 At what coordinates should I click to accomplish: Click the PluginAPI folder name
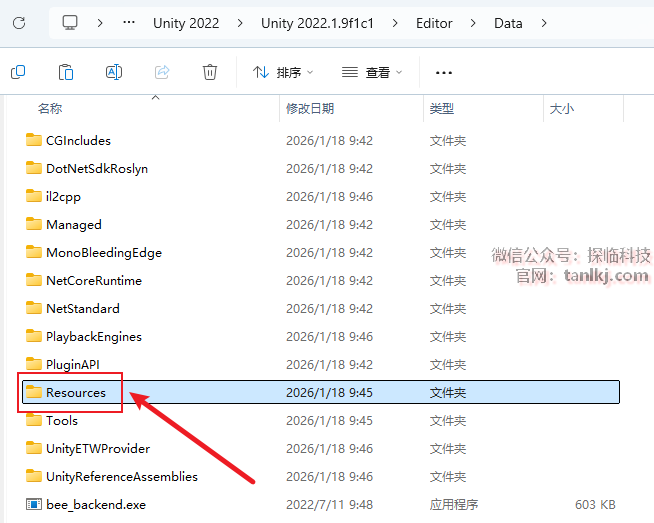pos(73,365)
